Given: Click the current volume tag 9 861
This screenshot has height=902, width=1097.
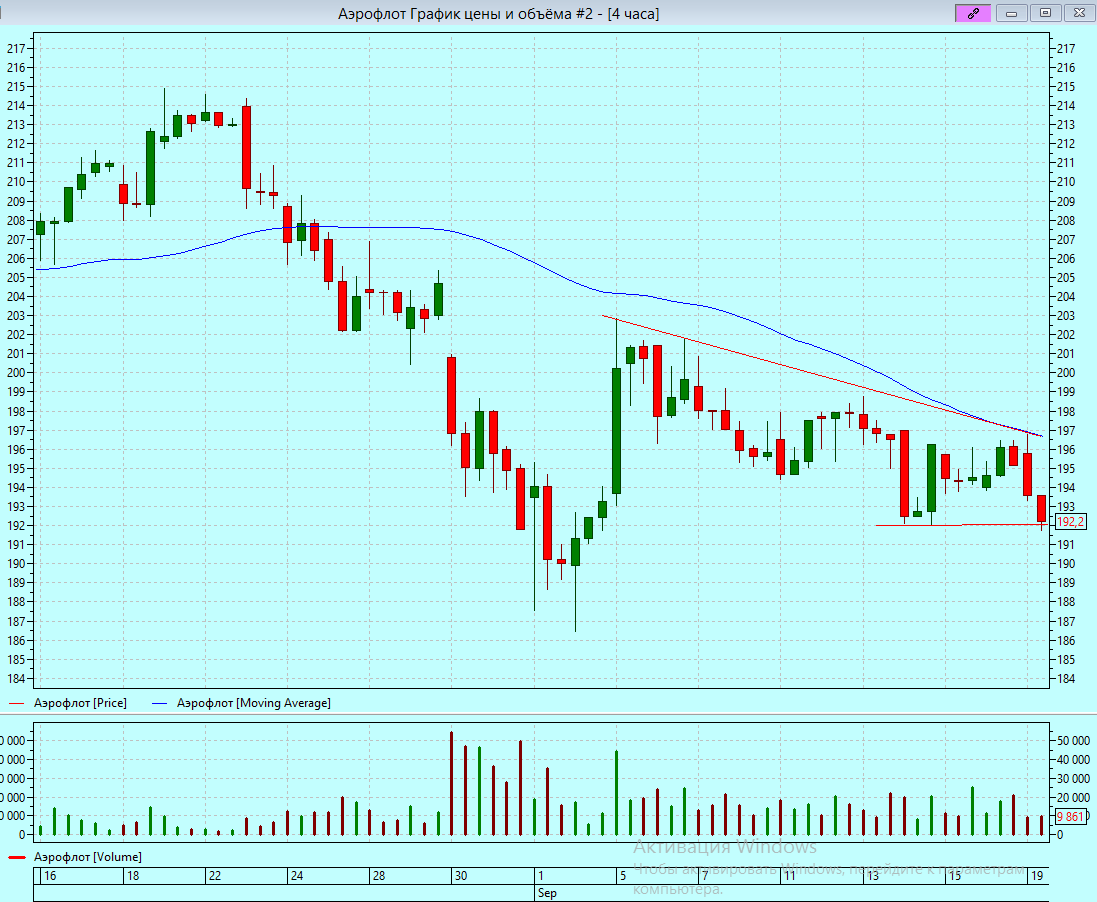Looking at the screenshot, I should coord(1070,817).
